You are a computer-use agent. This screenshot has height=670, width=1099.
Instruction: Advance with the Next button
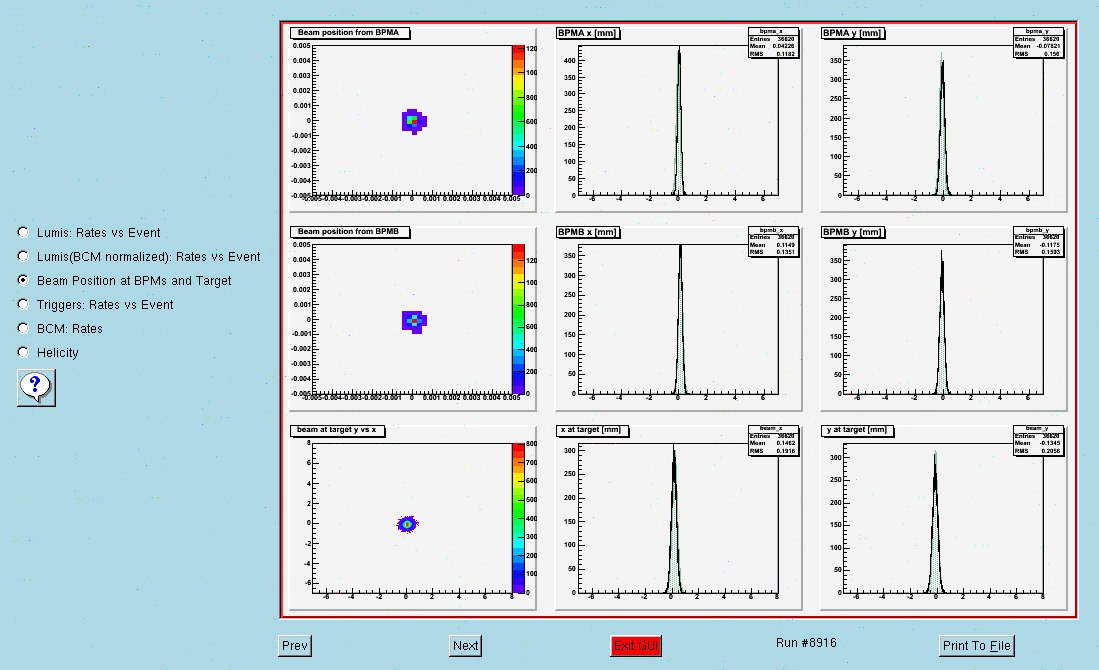pos(465,645)
